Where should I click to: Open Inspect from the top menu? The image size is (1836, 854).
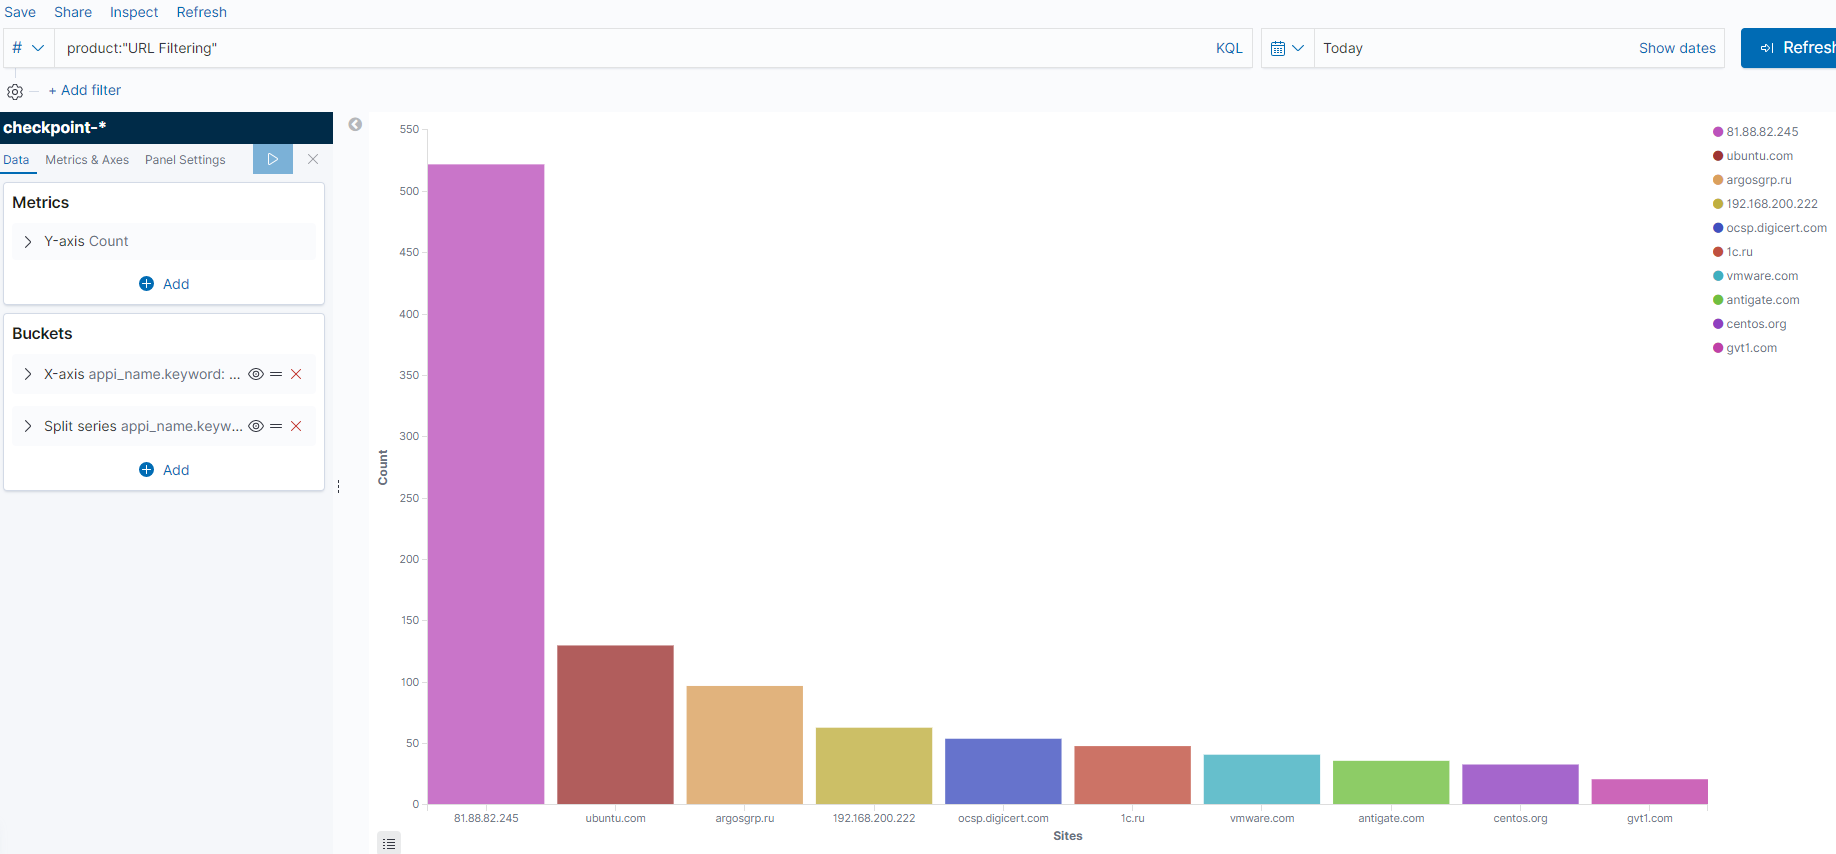pyautogui.click(x=134, y=12)
